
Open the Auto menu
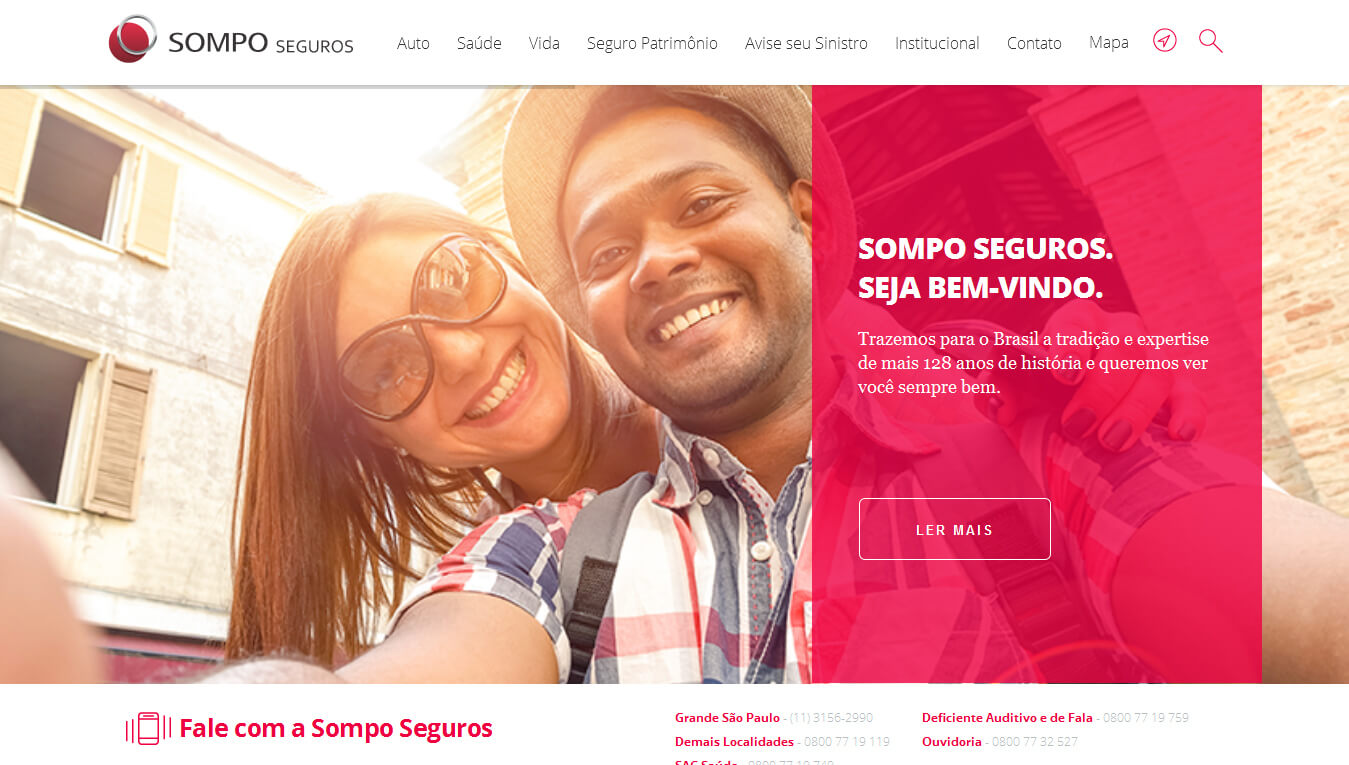(413, 43)
